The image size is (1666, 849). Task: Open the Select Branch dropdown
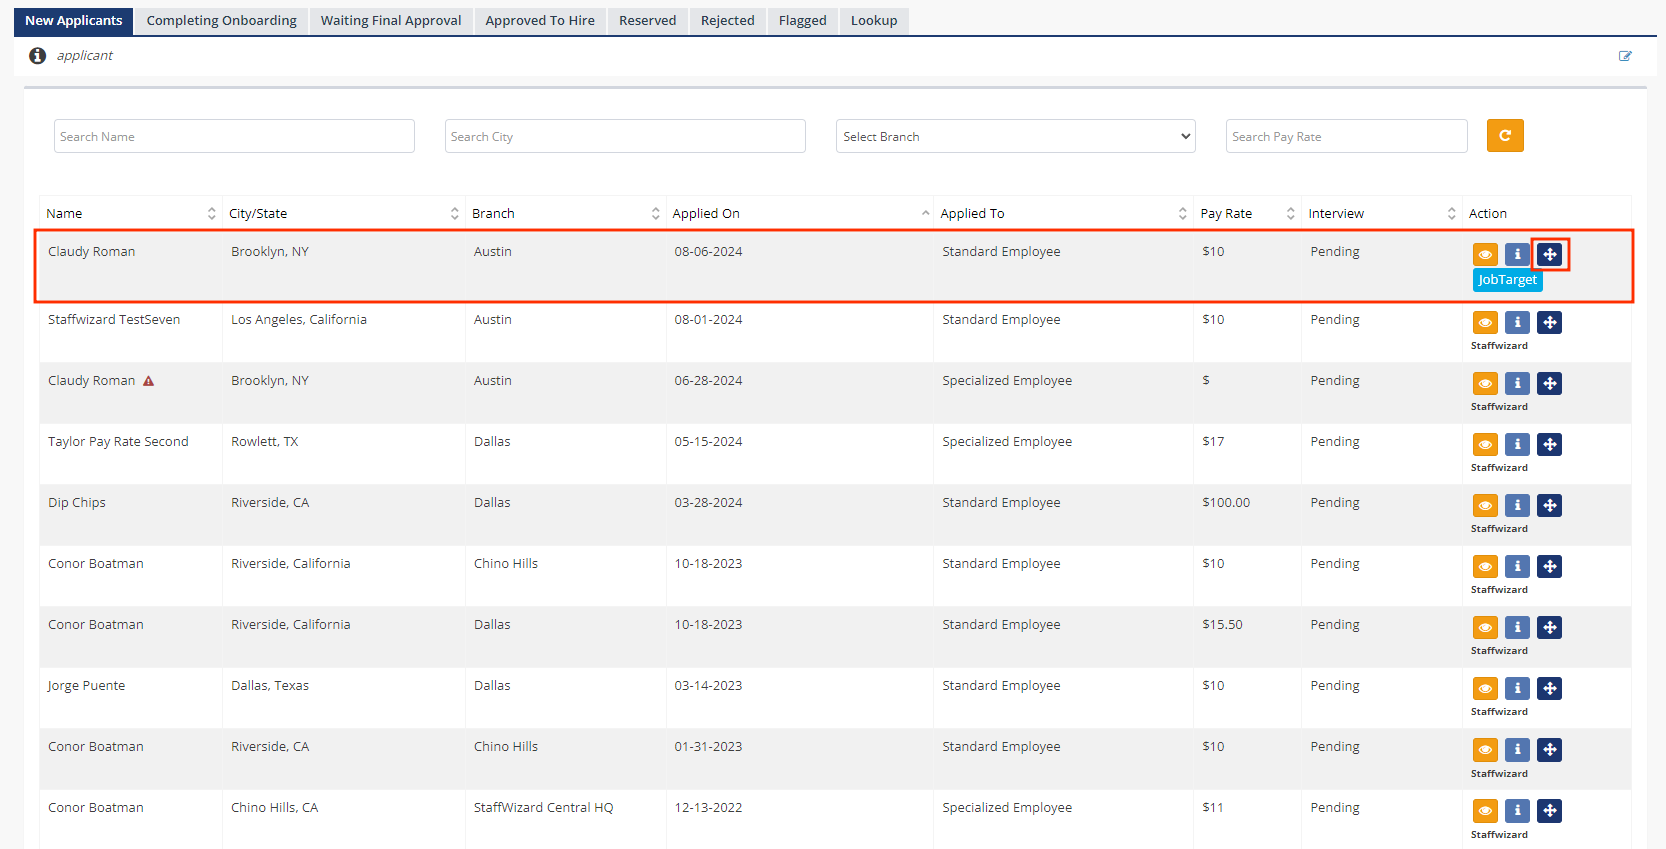point(1015,136)
